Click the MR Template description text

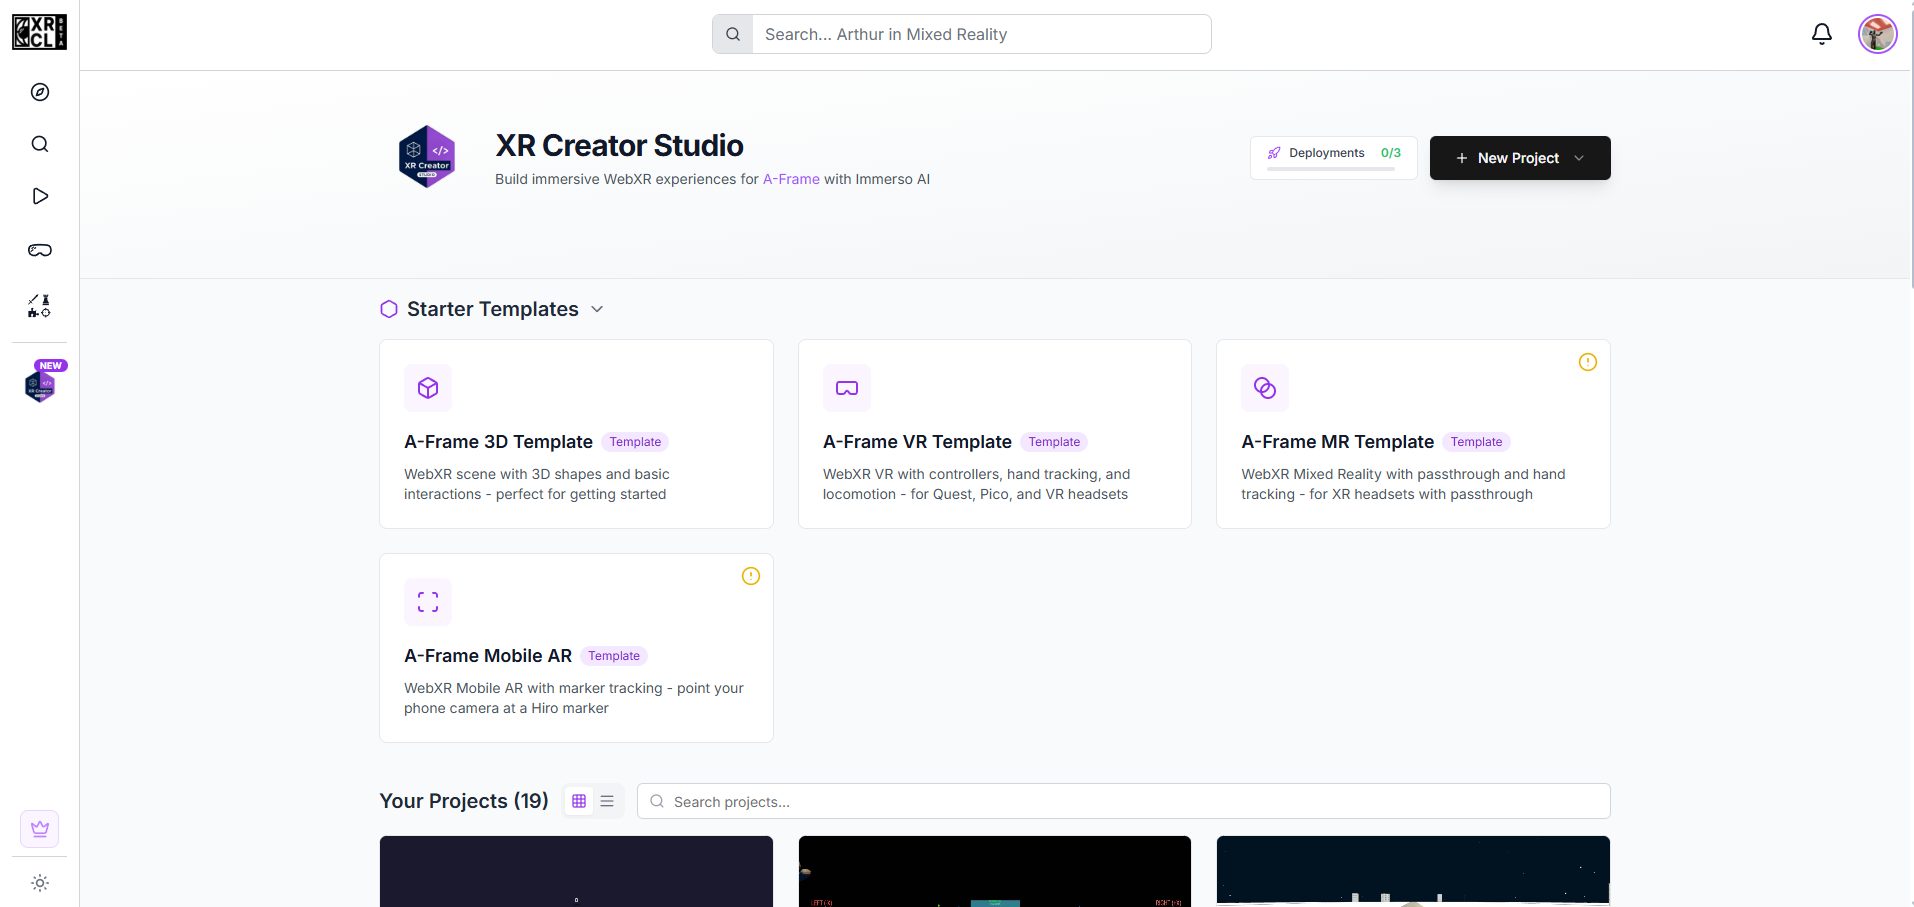pyautogui.click(x=1403, y=484)
